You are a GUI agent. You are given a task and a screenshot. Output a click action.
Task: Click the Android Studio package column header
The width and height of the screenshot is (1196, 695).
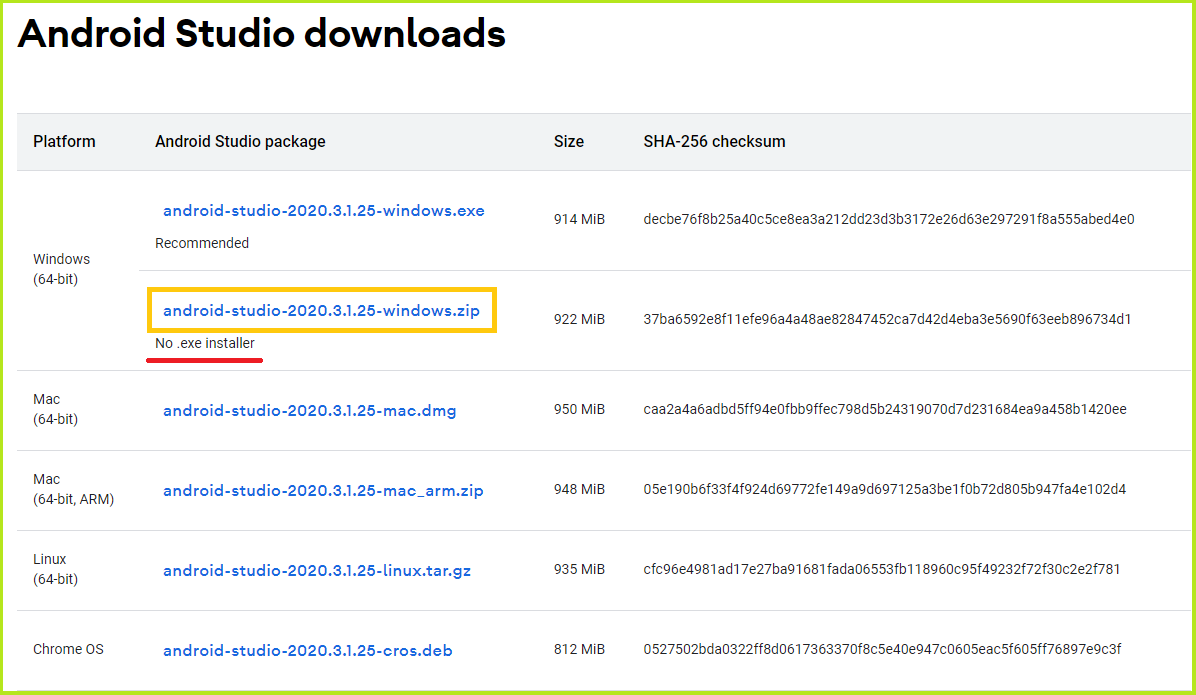[x=240, y=141]
